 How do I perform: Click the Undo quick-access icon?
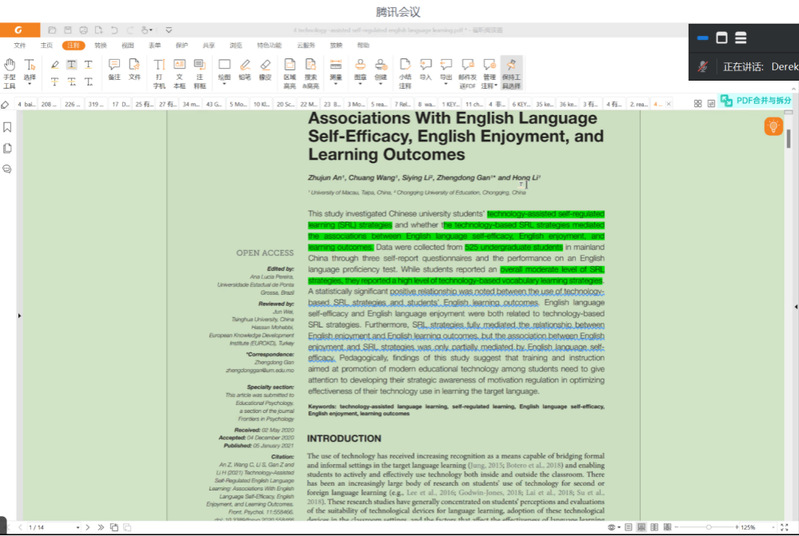pyautogui.click(x=114, y=30)
